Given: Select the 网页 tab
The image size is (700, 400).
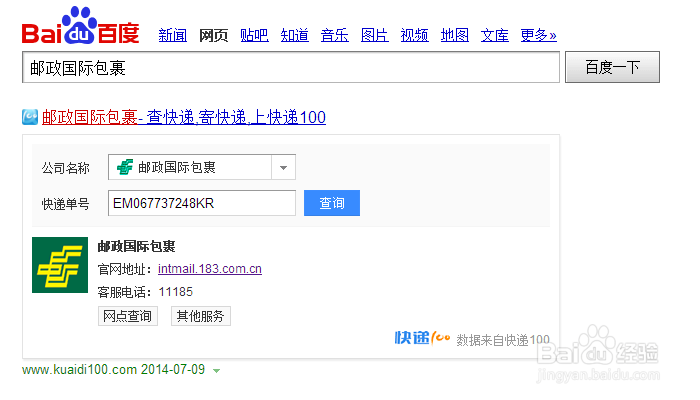Looking at the screenshot, I should pyautogui.click(x=213, y=35).
